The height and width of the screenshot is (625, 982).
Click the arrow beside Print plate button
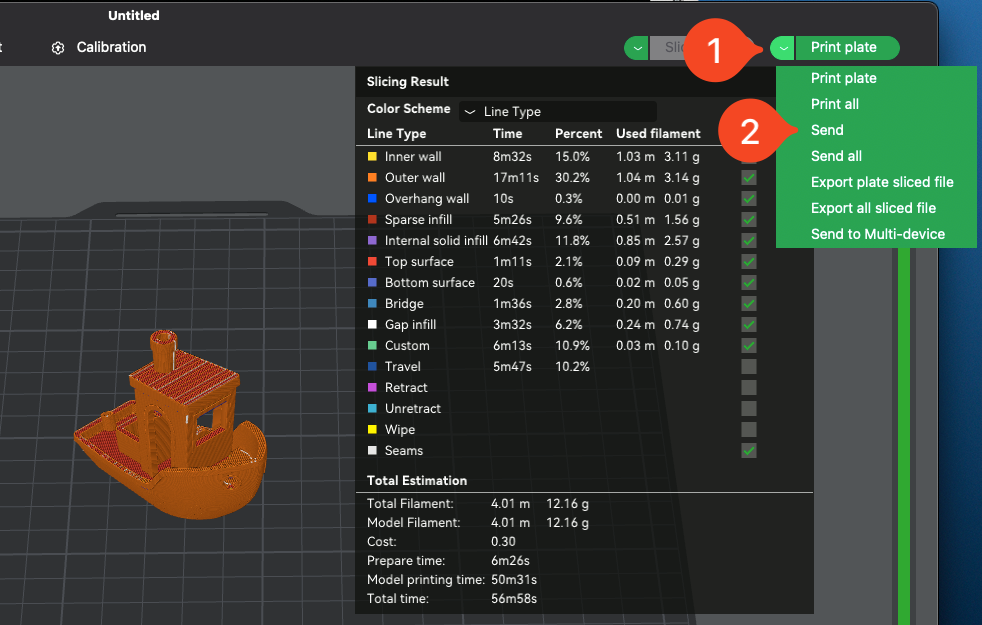tap(783, 48)
